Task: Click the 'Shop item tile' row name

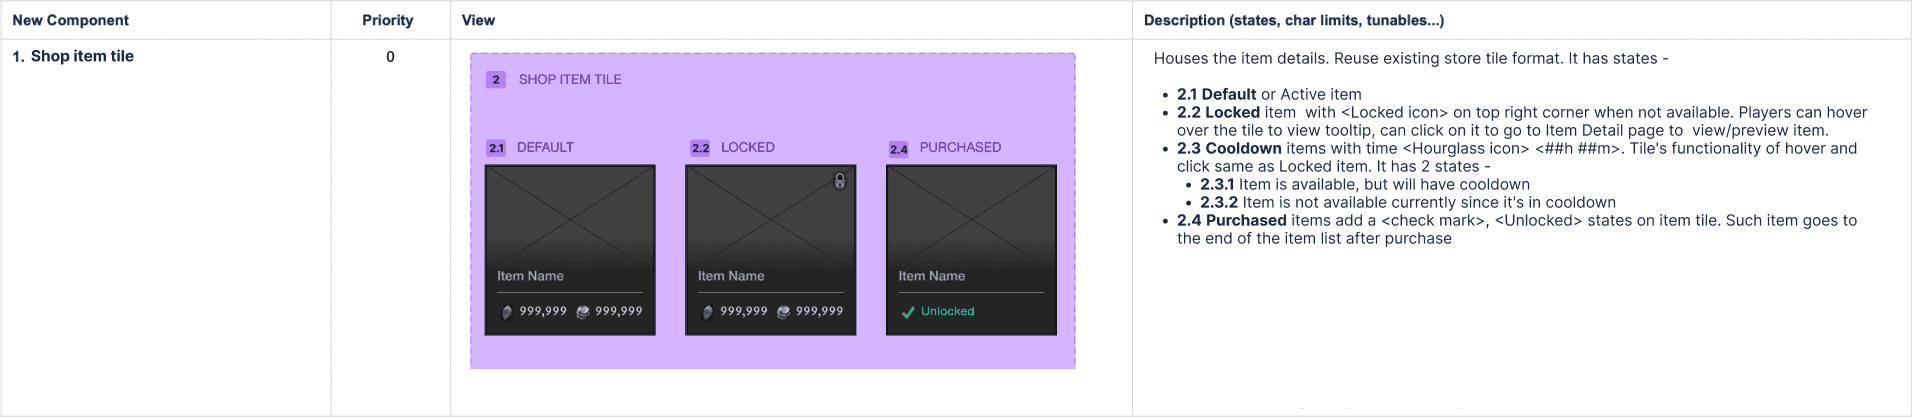Action: 82,56
